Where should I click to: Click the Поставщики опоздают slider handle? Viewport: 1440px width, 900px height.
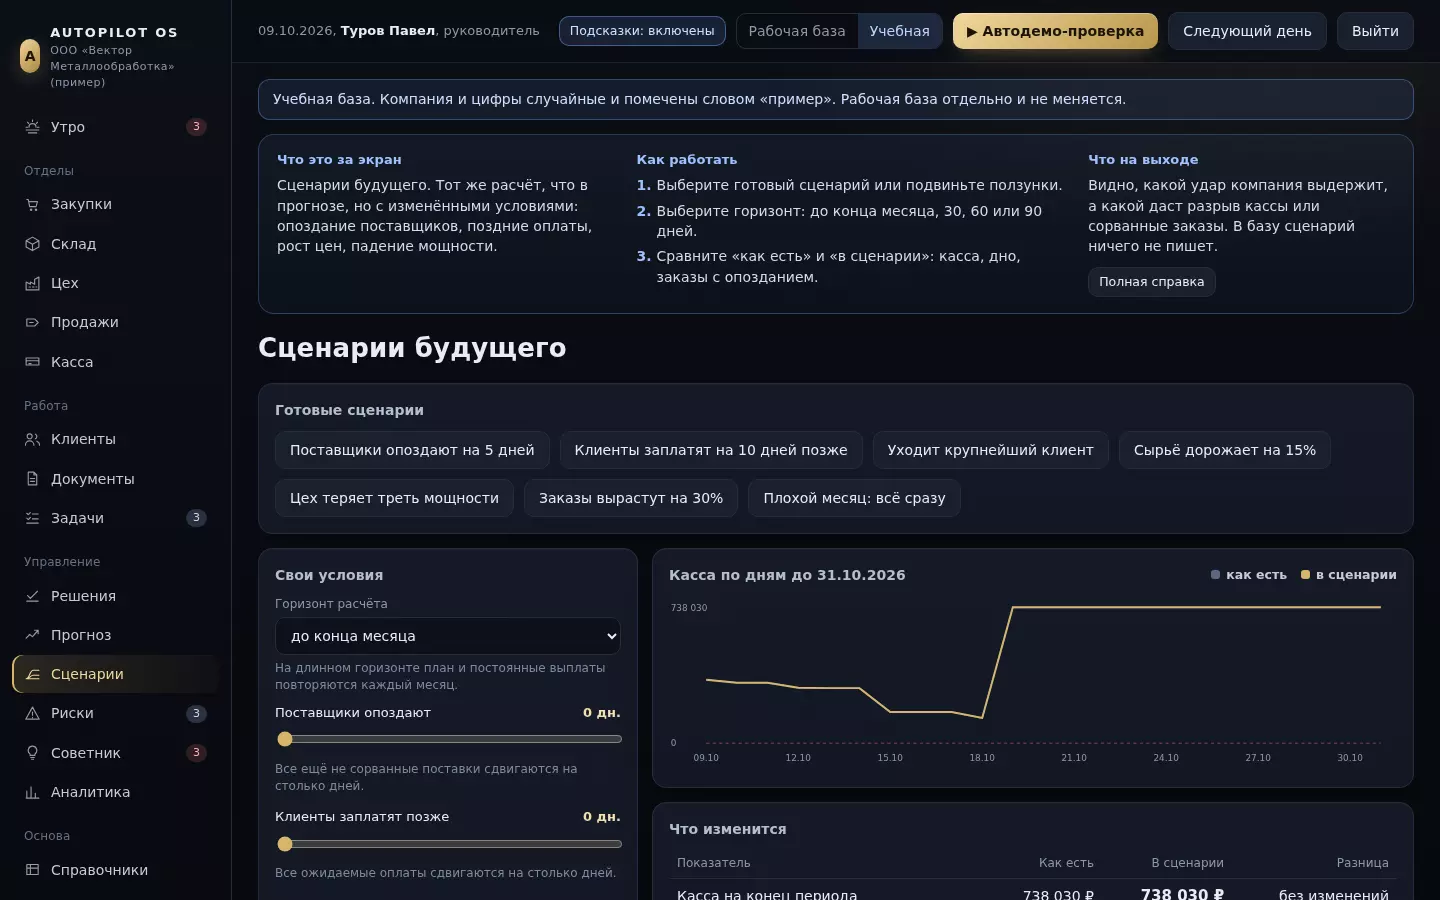click(285, 739)
